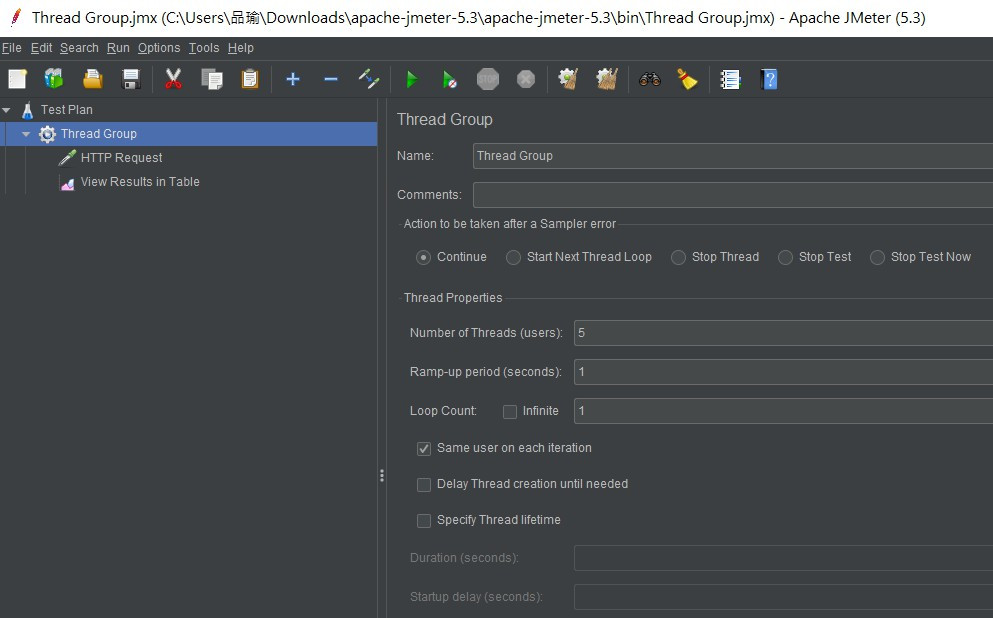Open Search with binoculars icon

coord(650,79)
